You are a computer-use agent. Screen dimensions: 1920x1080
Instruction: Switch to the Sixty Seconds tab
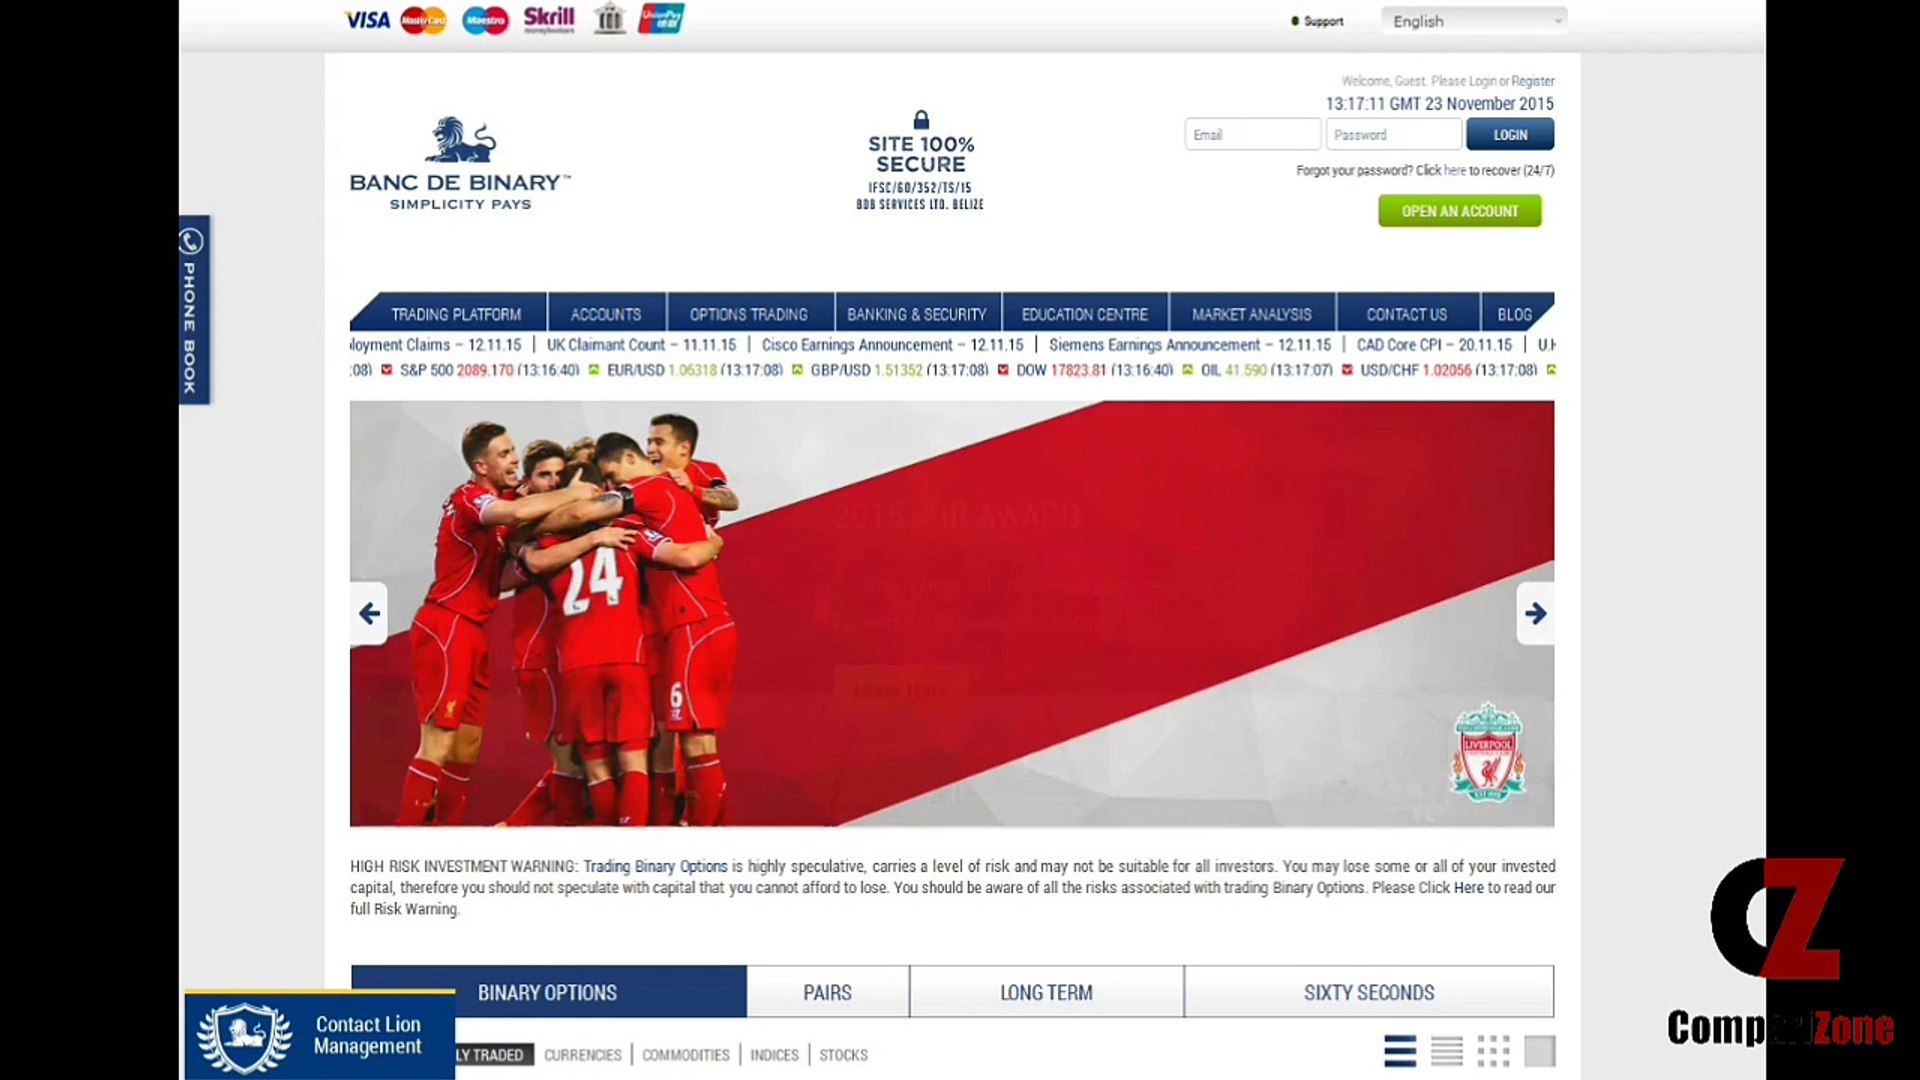pyautogui.click(x=1368, y=992)
